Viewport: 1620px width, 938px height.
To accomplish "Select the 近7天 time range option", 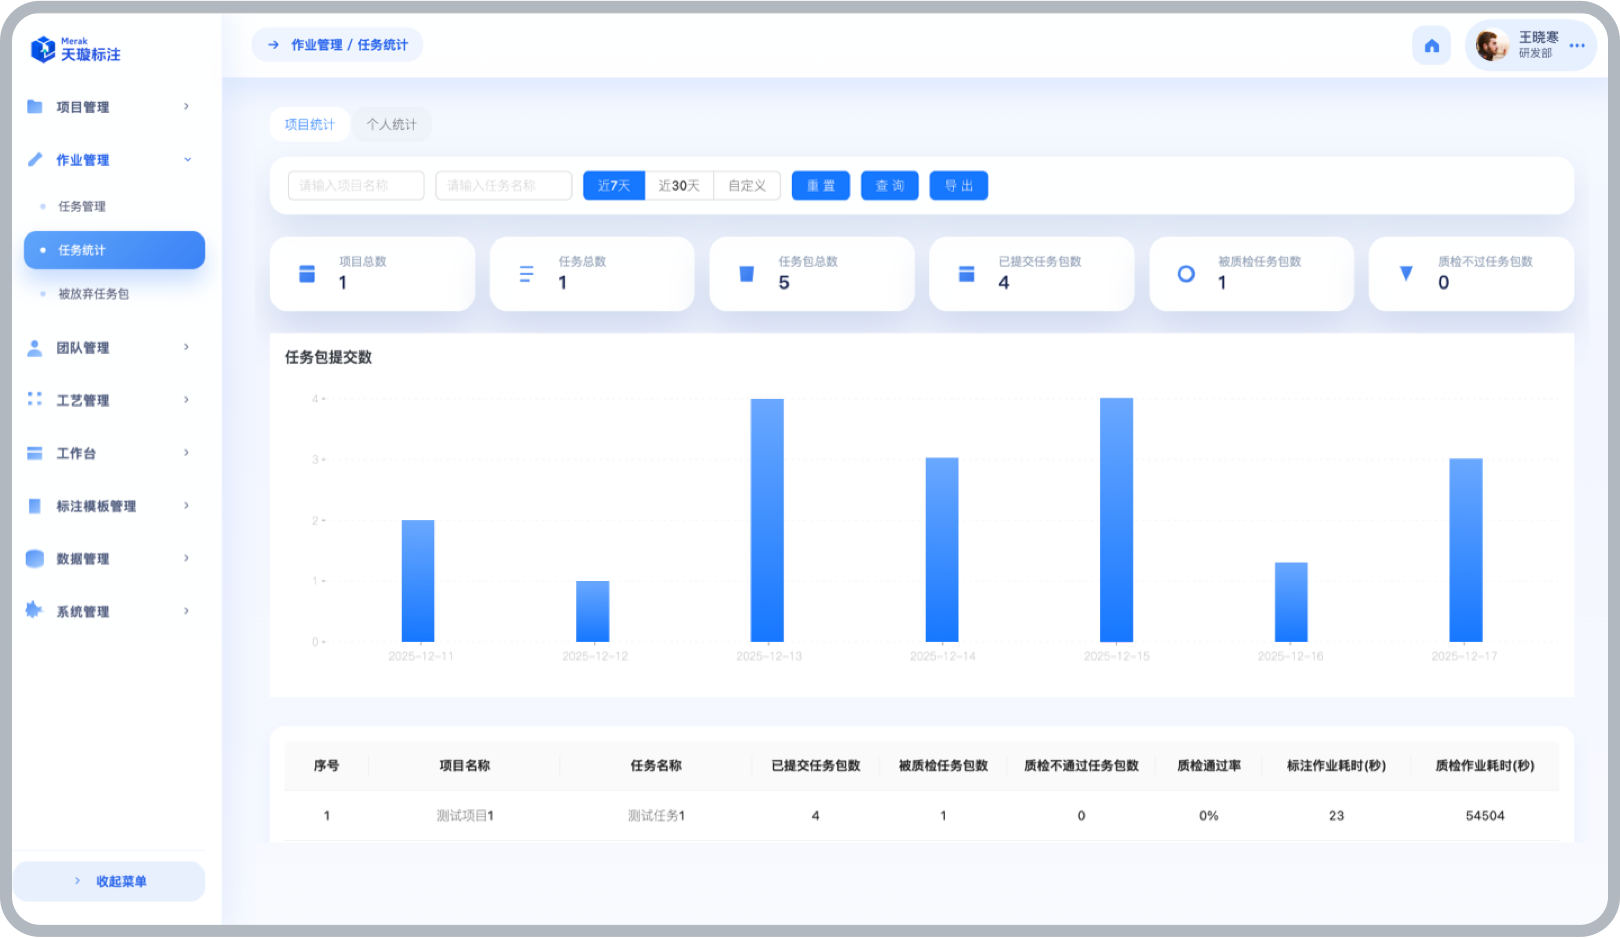I will [x=614, y=186].
